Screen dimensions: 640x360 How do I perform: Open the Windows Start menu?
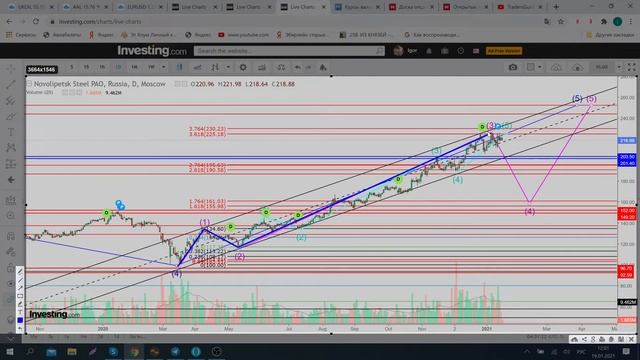coord(10,351)
